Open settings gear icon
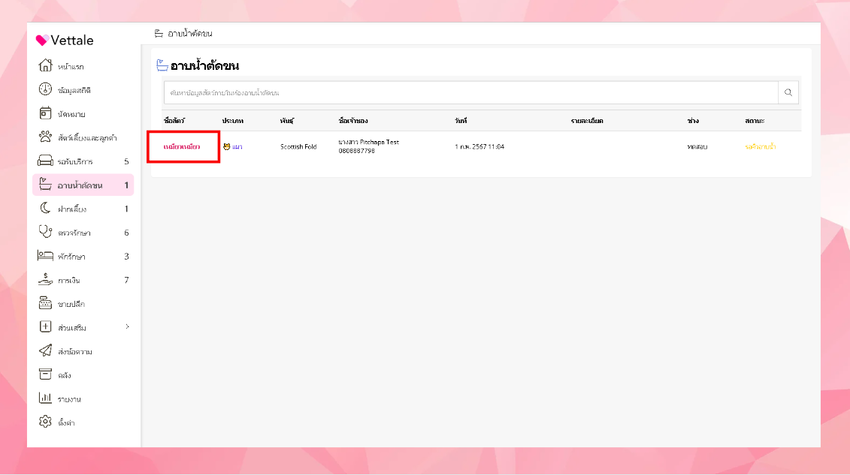Screen dimensions: 850x475 (x=46, y=422)
